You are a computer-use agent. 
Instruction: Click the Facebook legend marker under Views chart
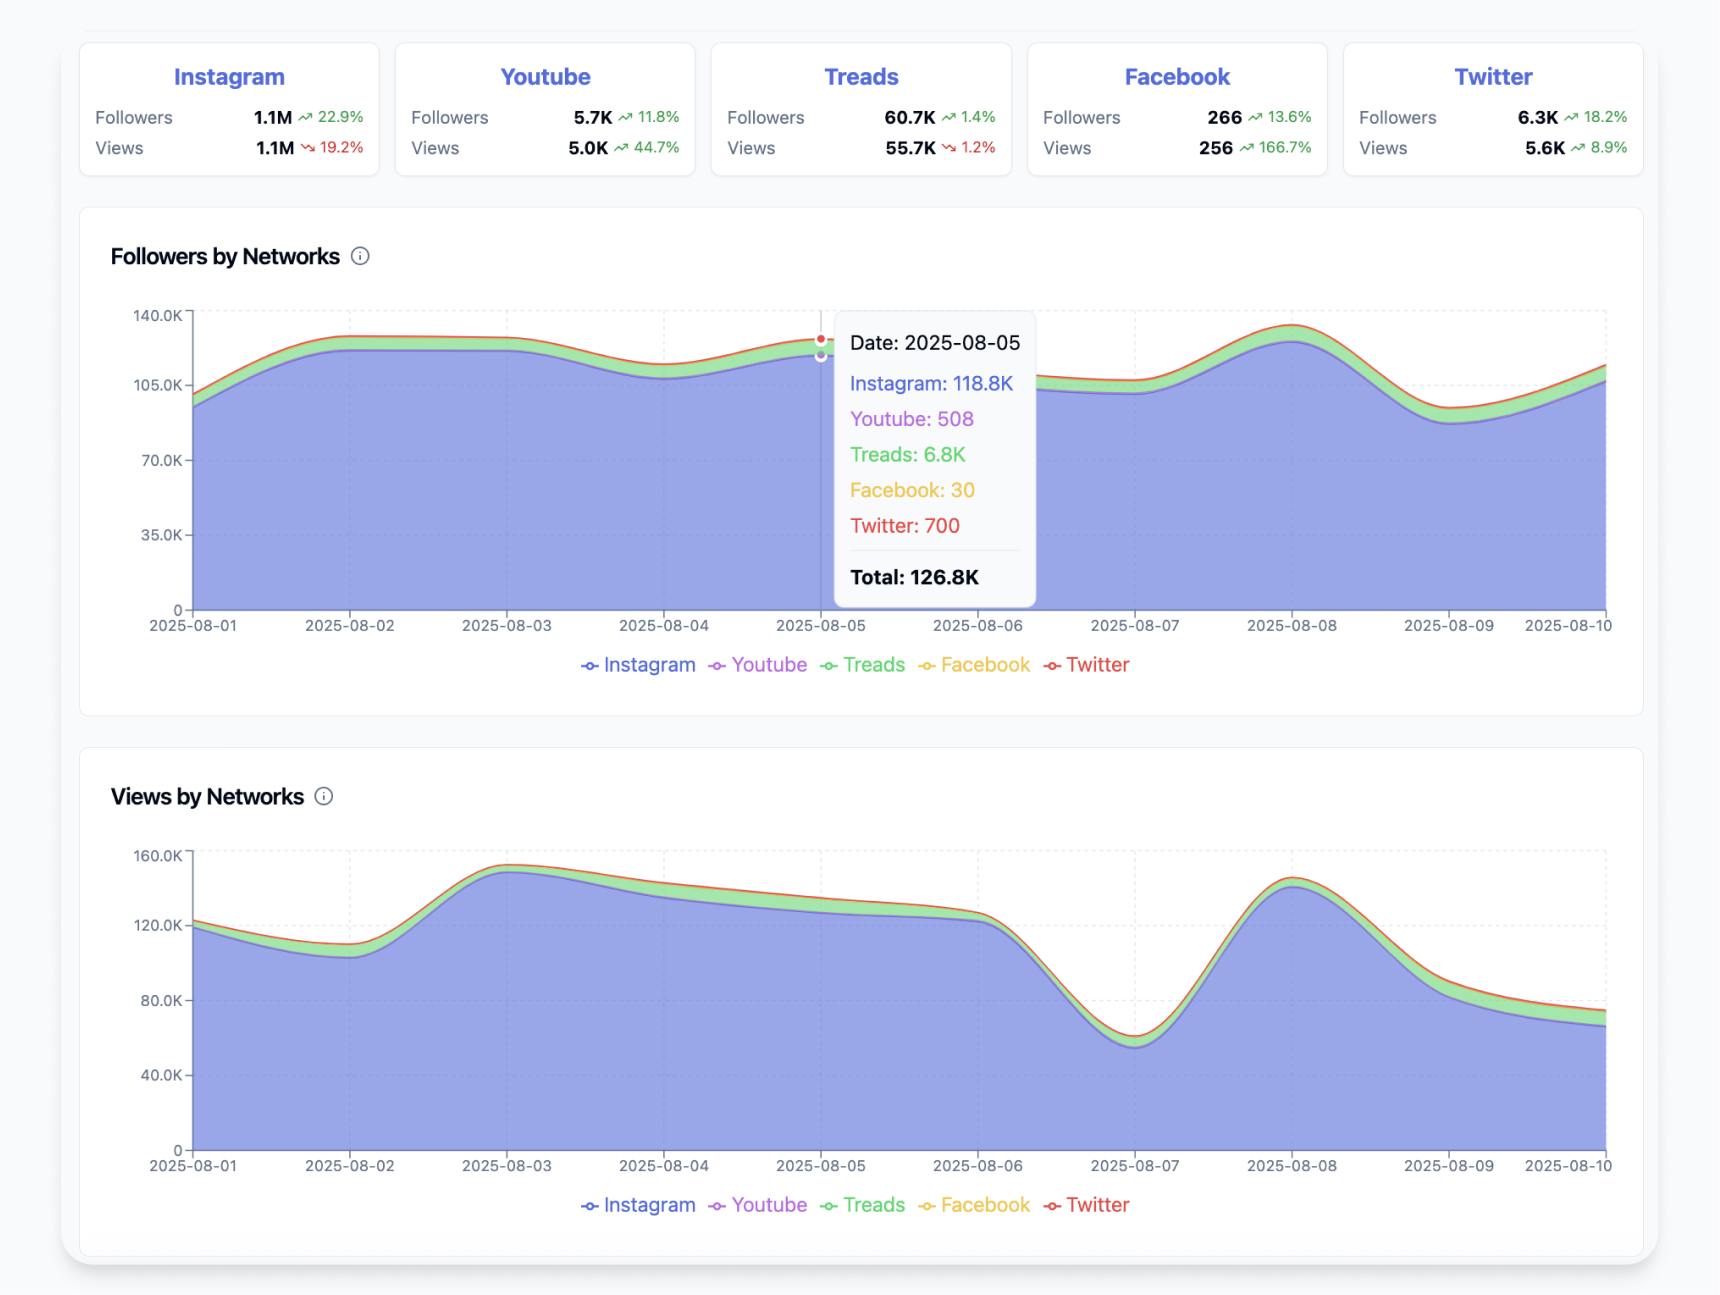coord(927,1205)
